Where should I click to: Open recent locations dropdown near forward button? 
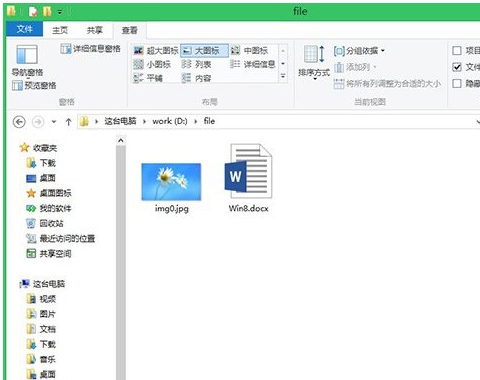point(54,122)
